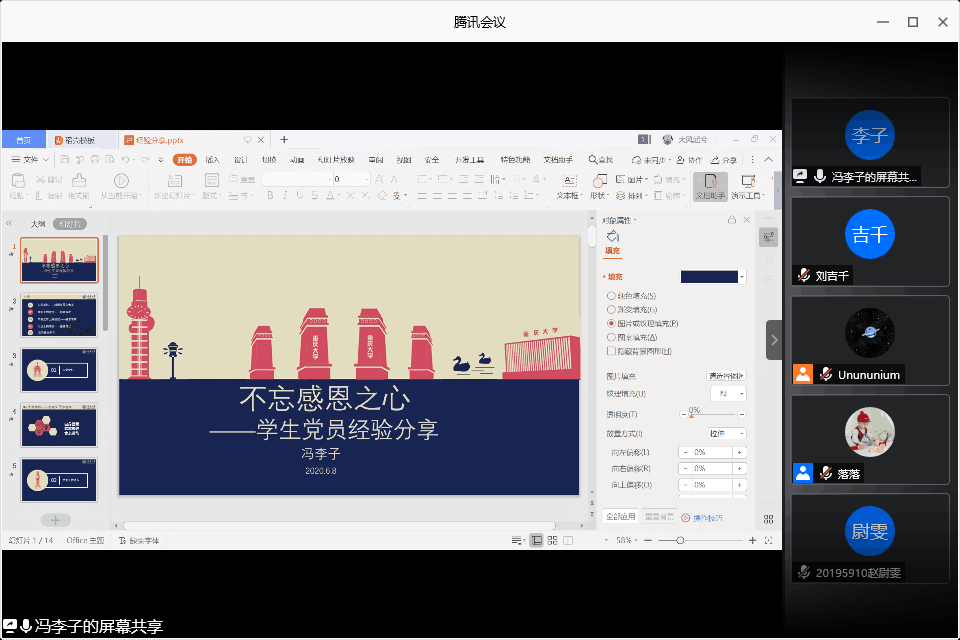960x640 pixels.
Task: Select the 纯色填充 (solid fill) radio button
Action: point(612,296)
